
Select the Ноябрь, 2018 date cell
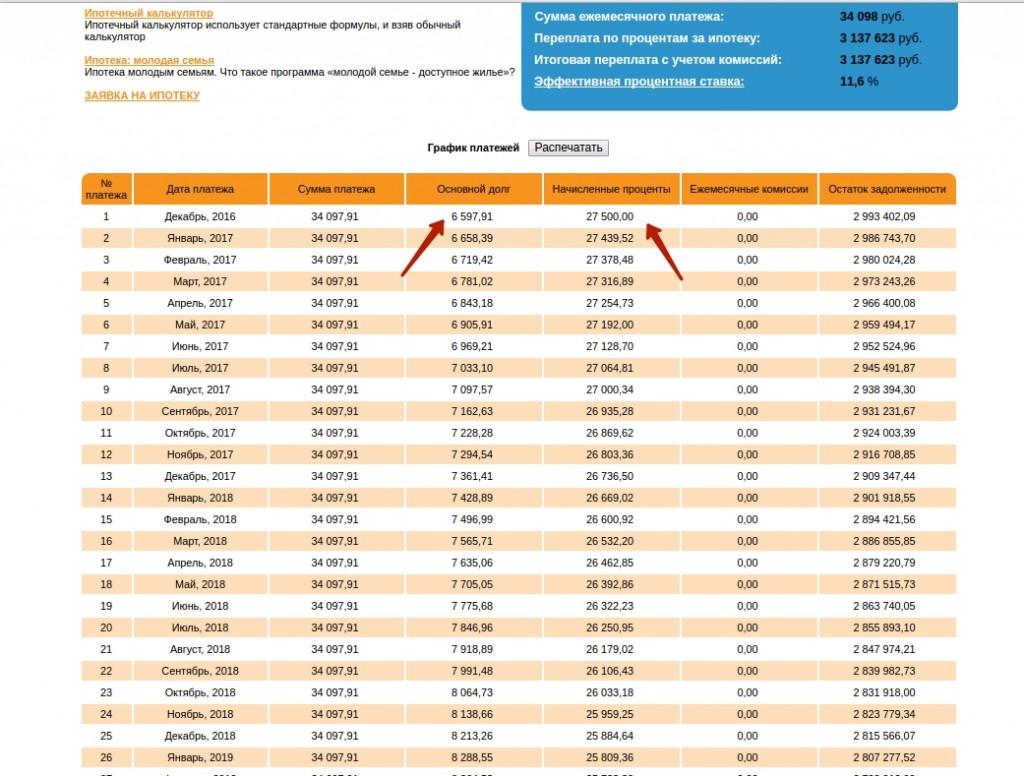(200, 714)
